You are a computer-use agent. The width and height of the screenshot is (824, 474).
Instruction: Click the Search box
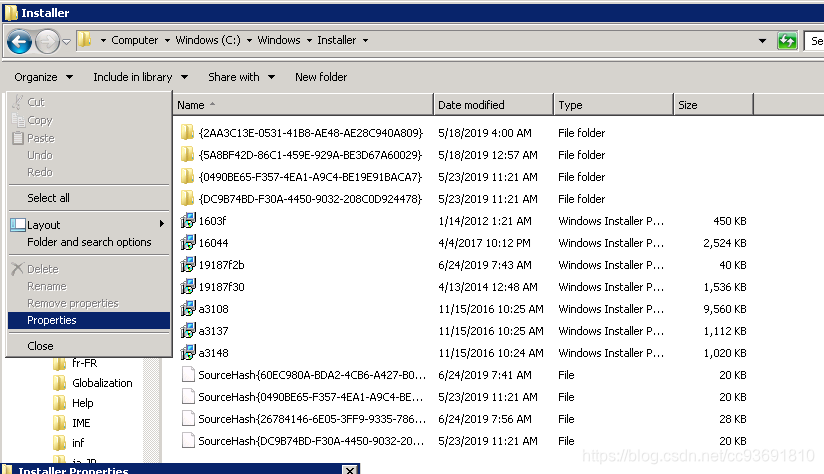pyautogui.click(x=814, y=40)
